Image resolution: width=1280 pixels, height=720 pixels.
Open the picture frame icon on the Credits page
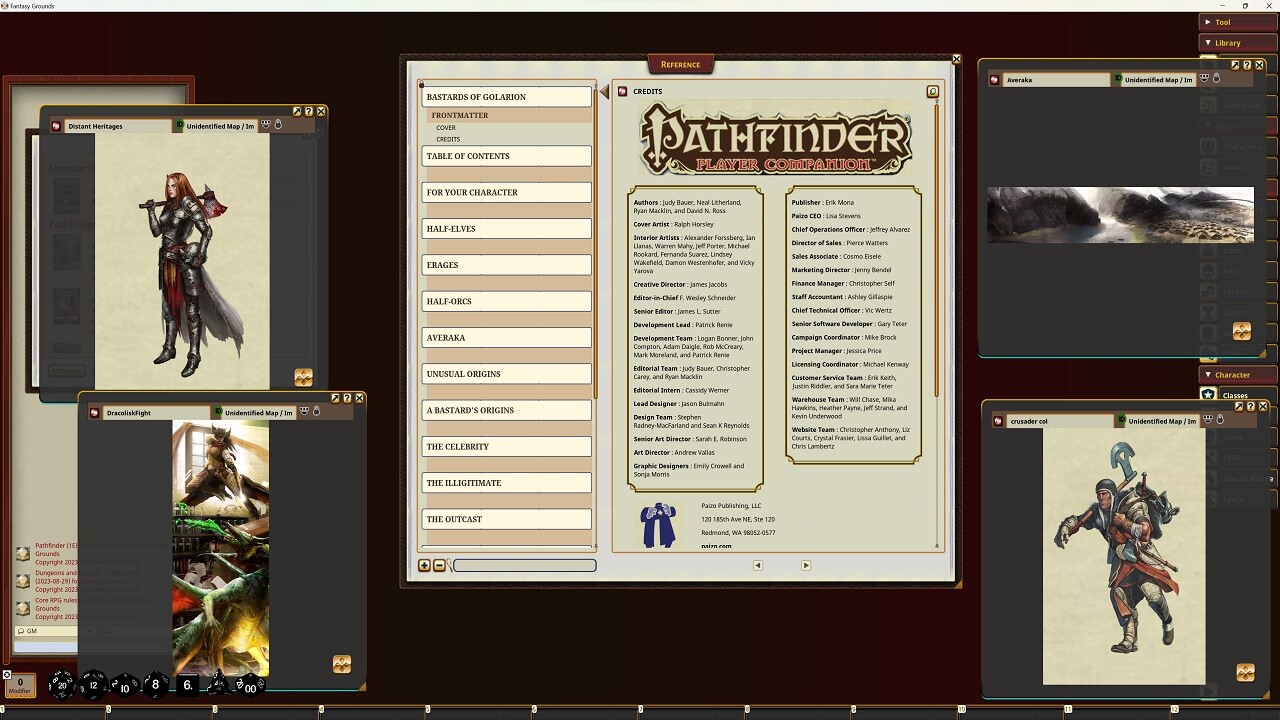click(x=933, y=91)
